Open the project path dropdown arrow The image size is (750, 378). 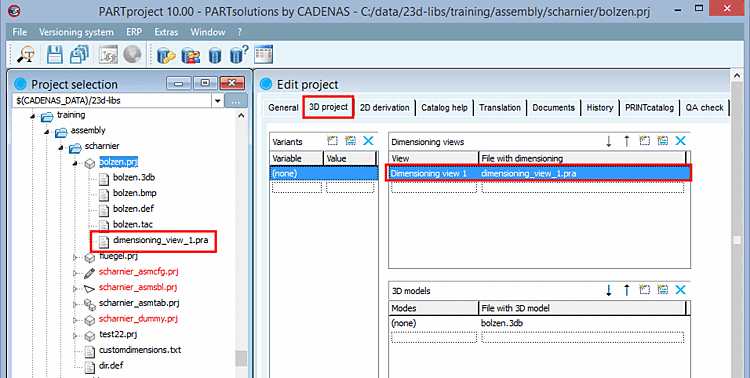click(218, 101)
